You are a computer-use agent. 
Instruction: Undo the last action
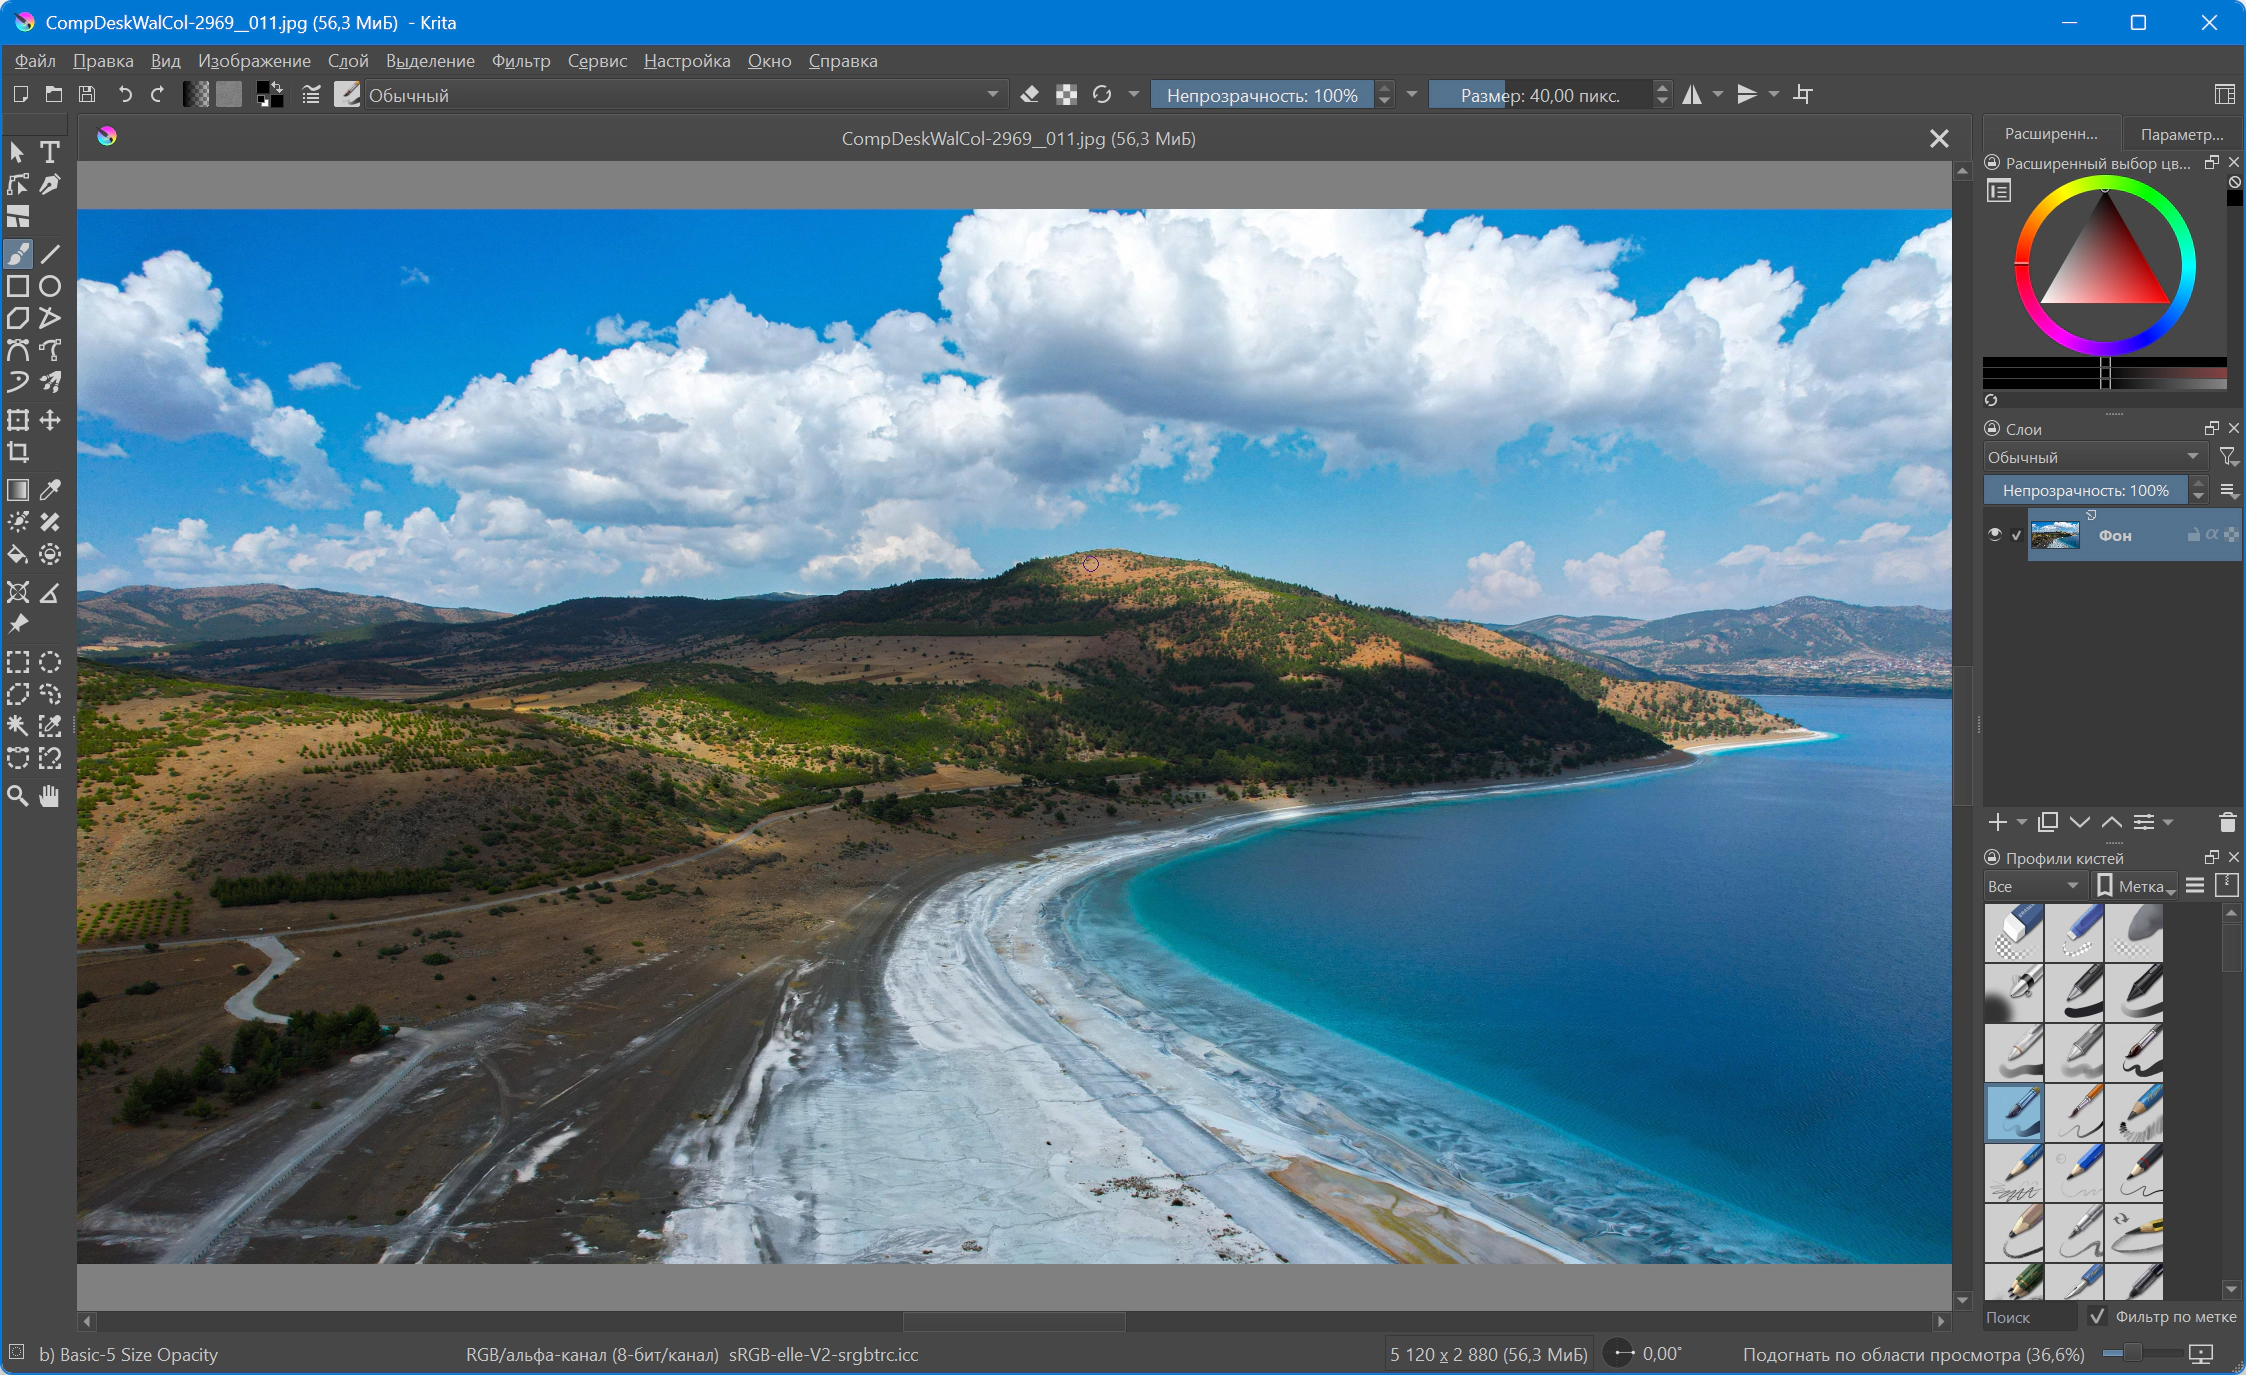(124, 95)
